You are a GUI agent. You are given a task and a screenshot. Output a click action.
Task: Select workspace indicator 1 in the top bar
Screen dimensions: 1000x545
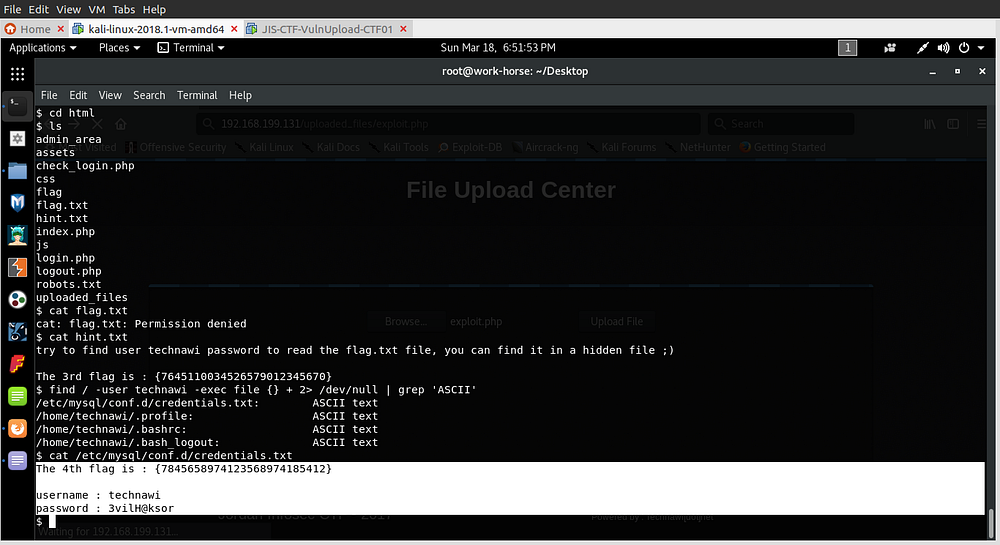(847, 48)
